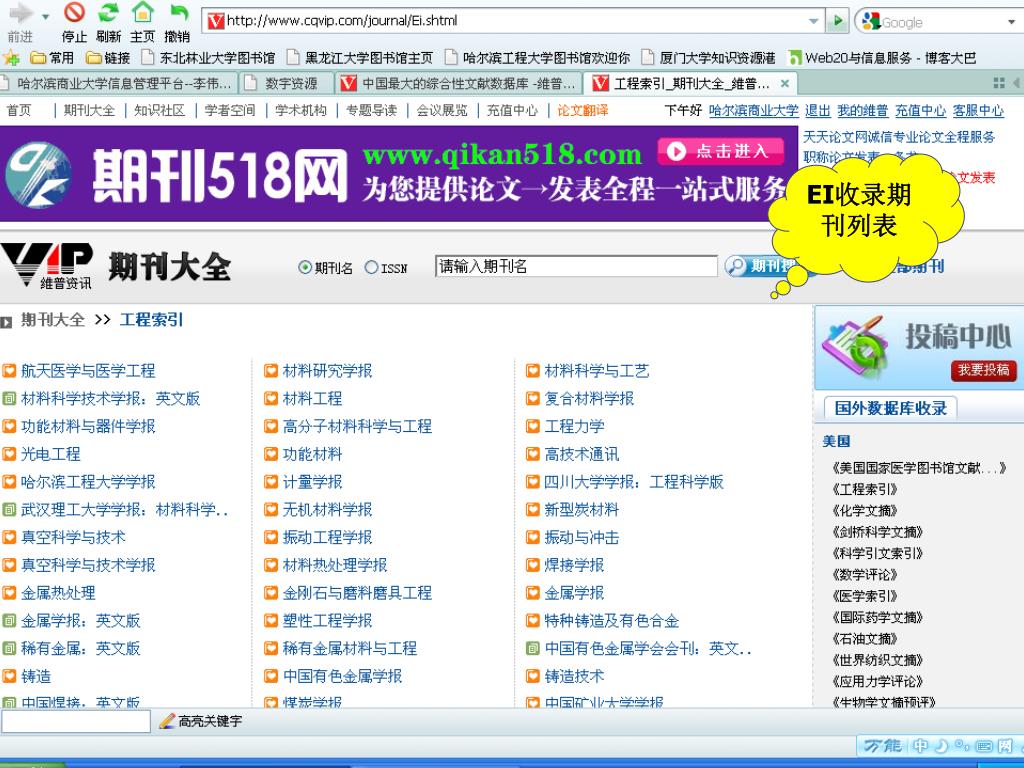Open the 《工程索引》 database link
1024x768 pixels.
pos(865,489)
